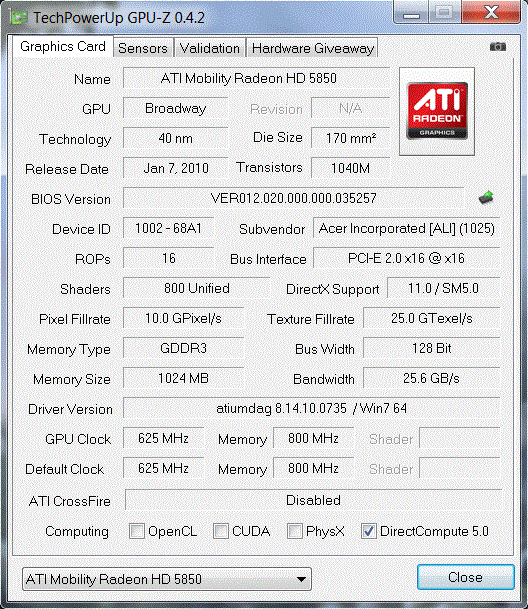Open the Validation tab

[210, 48]
